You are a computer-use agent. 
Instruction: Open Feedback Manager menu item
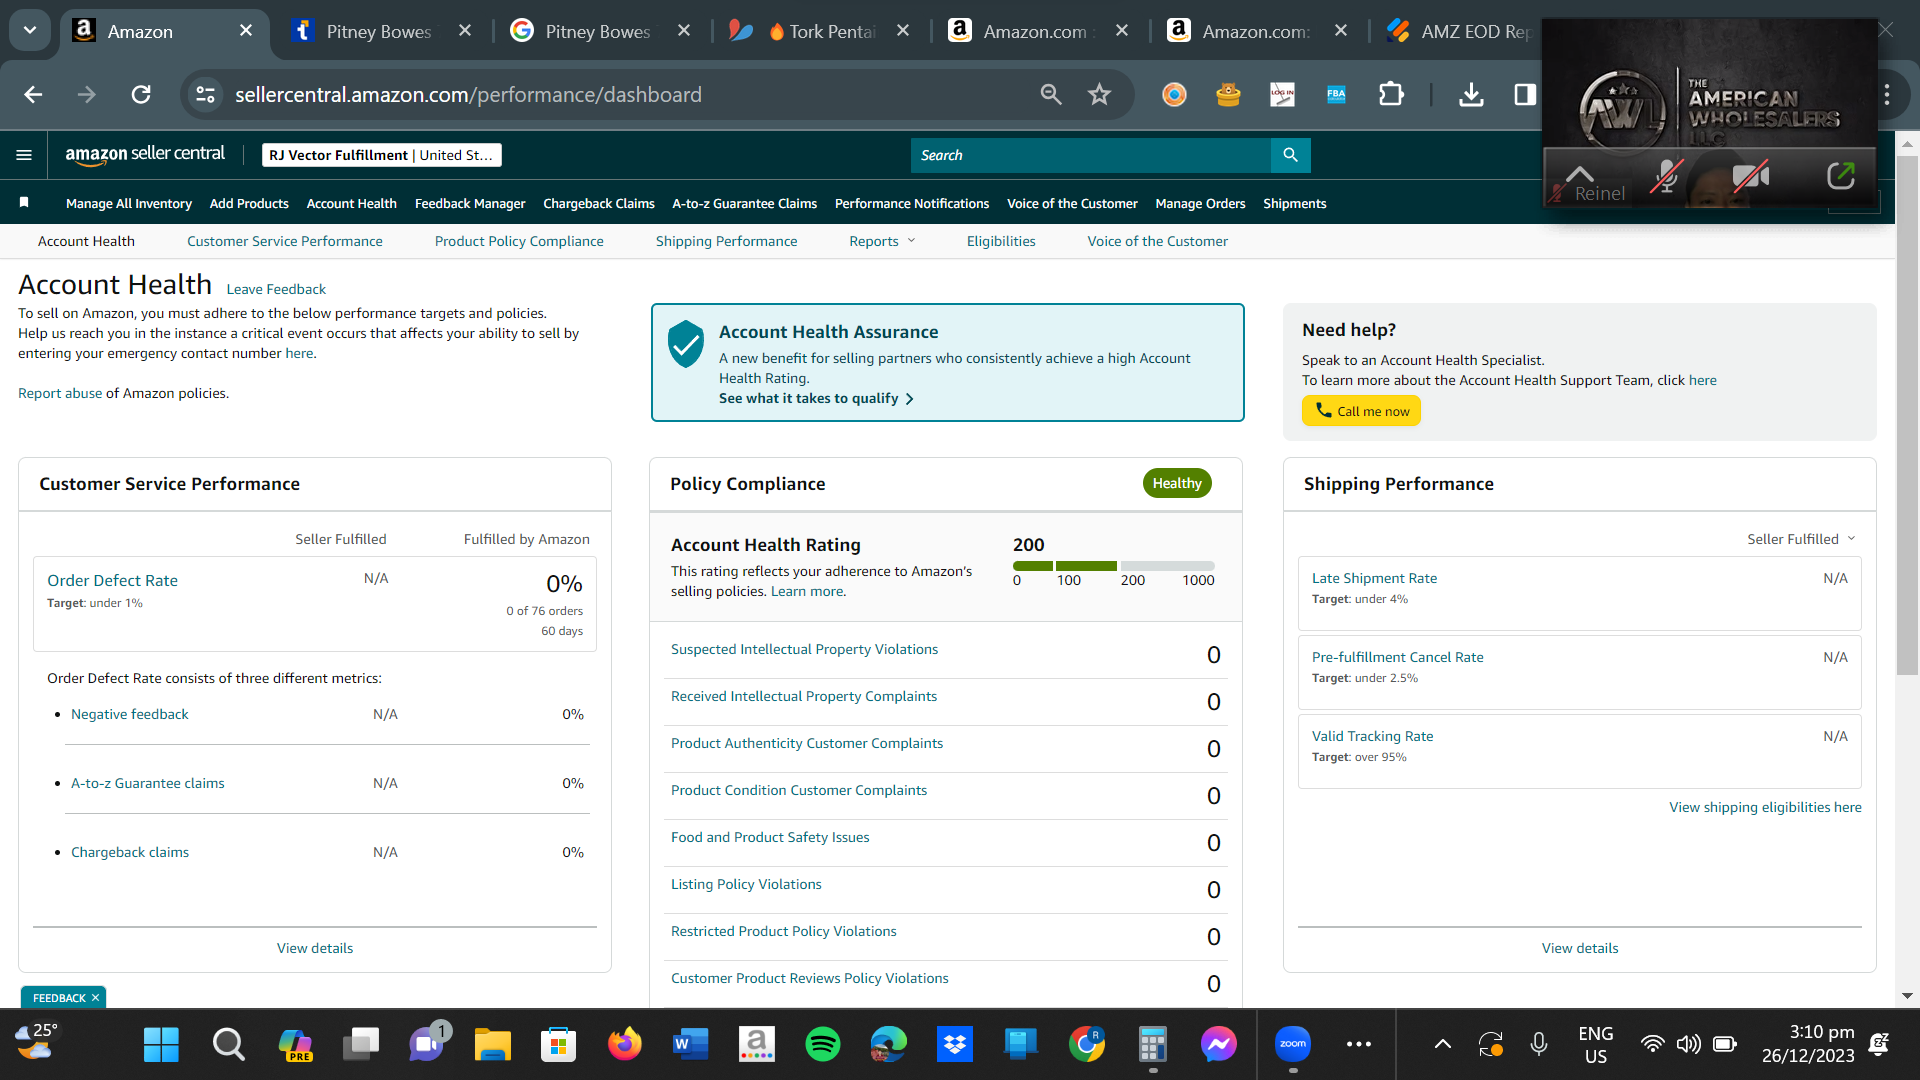click(470, 204)
